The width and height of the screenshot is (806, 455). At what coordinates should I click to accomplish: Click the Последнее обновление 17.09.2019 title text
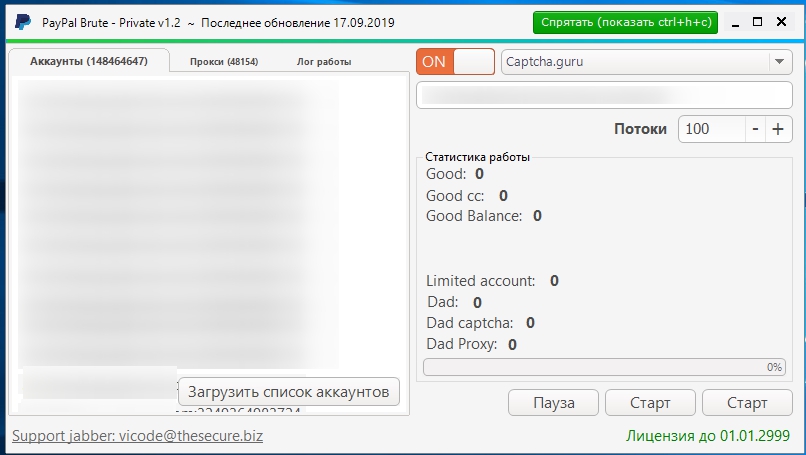(298, 23)
